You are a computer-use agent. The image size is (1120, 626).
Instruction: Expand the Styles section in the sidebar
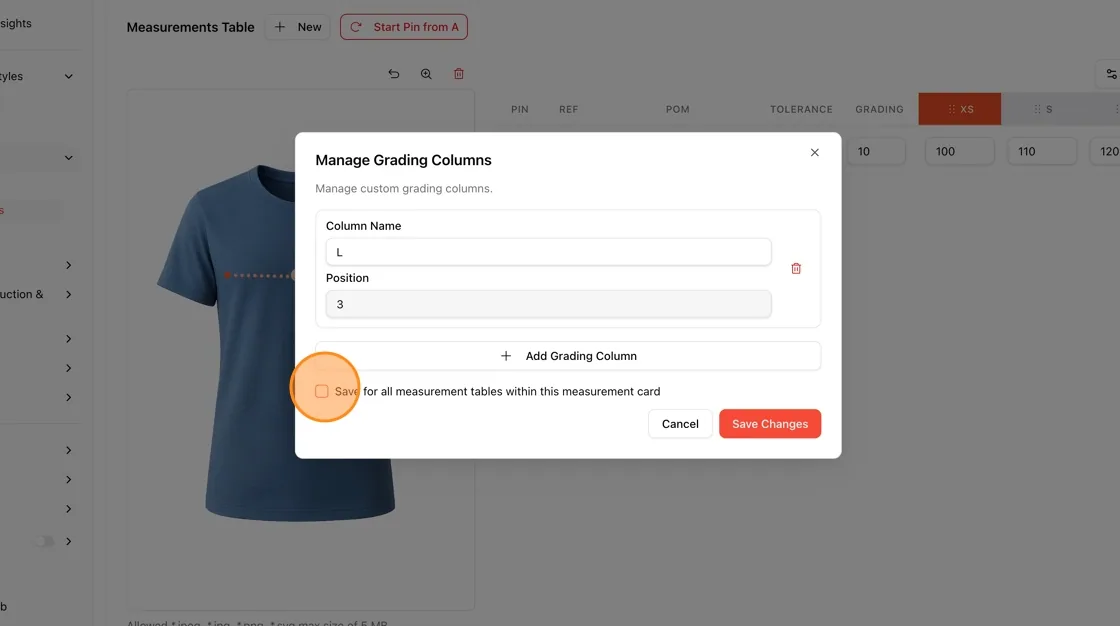(x=69, y=76)
